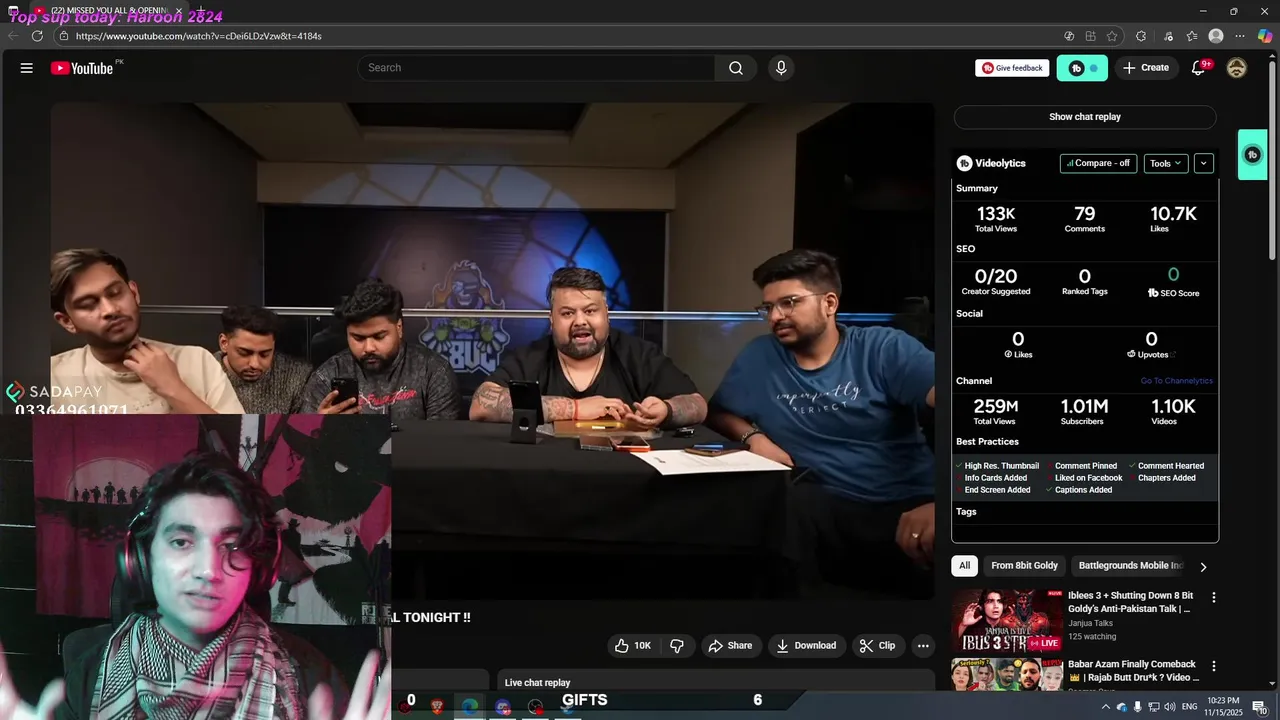Select the Battlegrounds Mobile India chip
The height and width of the screenshot is (720, 1280).
click(x=1130, y=566)
